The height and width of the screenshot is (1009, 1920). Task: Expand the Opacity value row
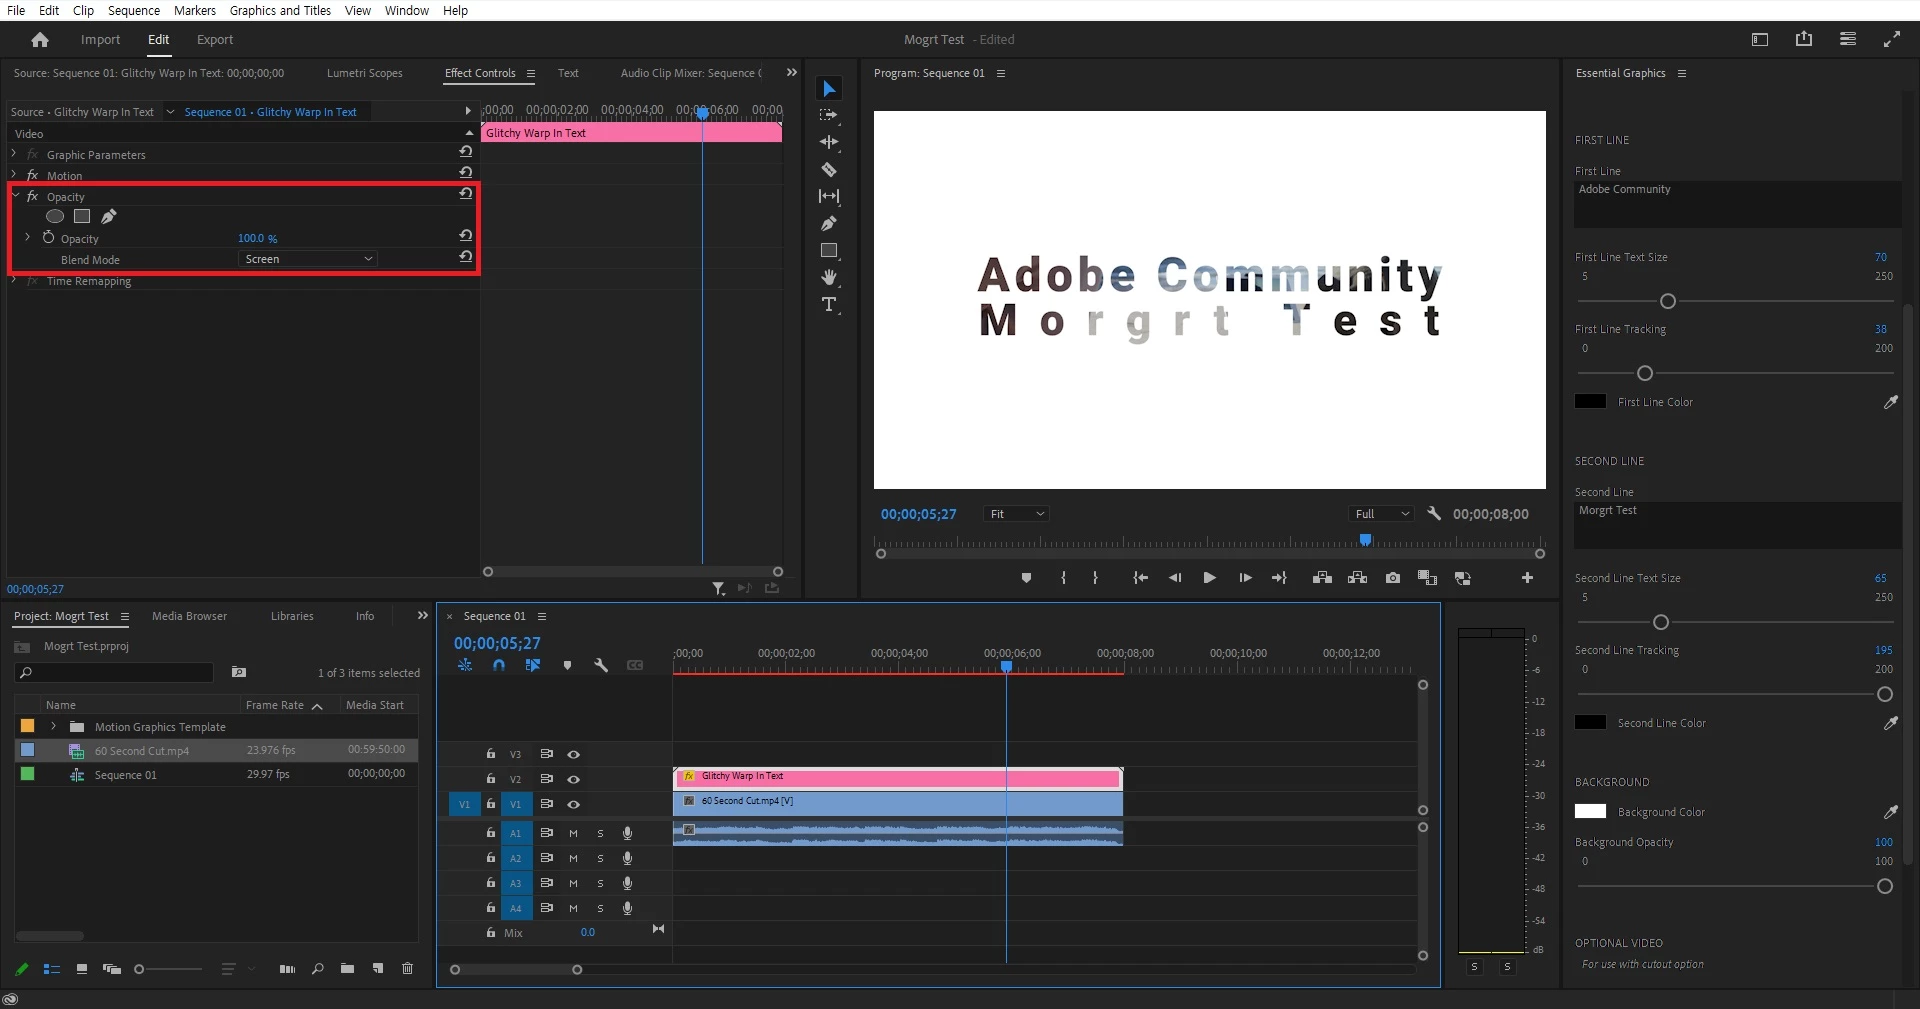pos(27,238)
